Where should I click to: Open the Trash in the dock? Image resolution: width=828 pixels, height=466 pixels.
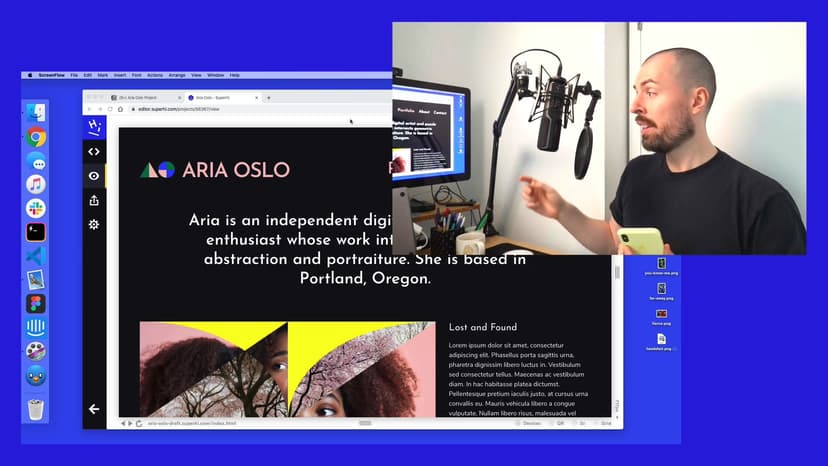pos(36,409)
